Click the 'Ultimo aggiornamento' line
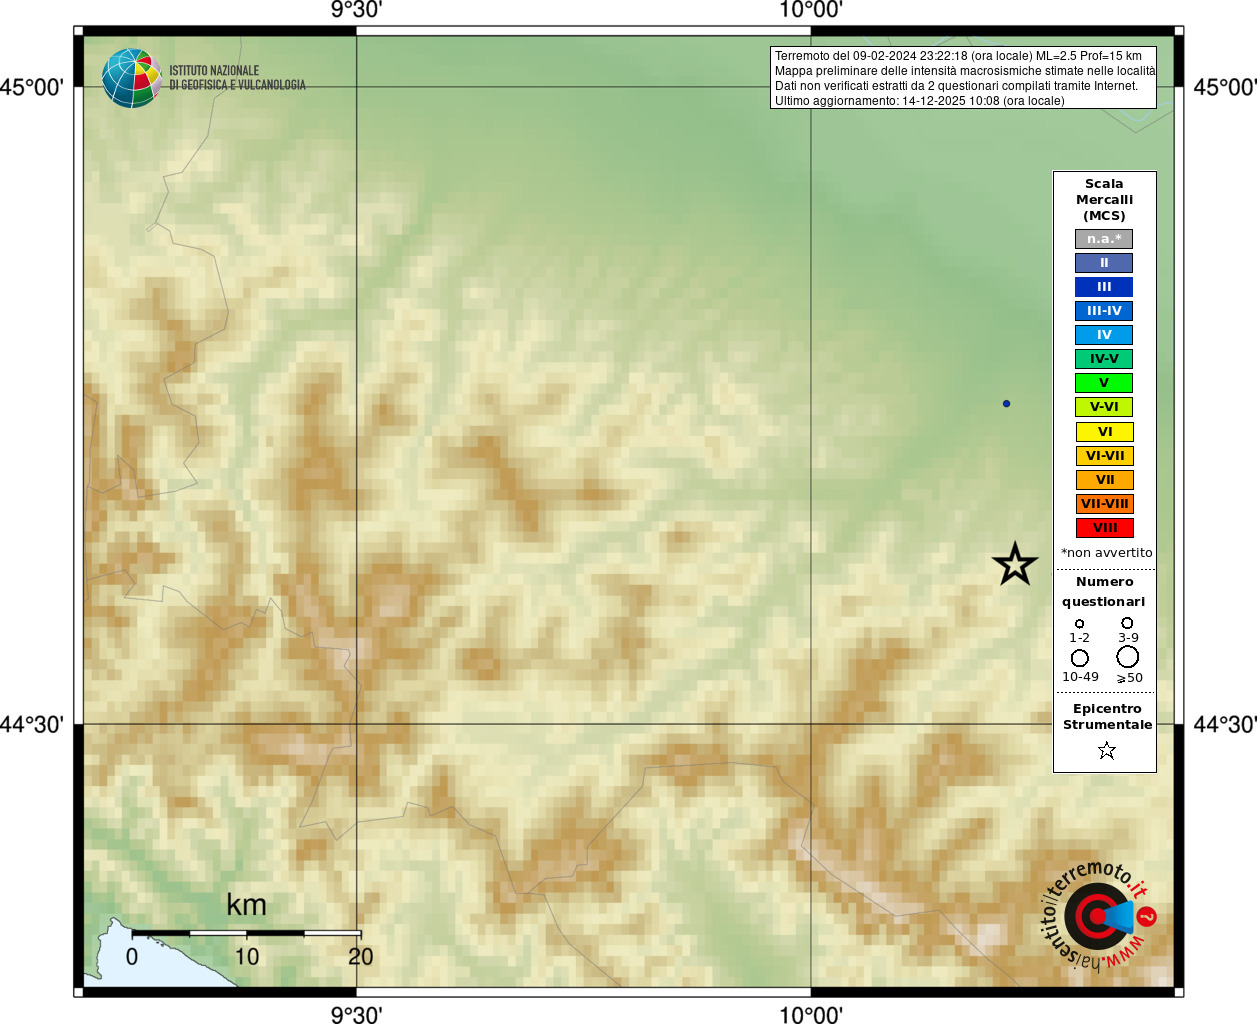The width and height of the screenshot is (1257, 1024). 920,101
